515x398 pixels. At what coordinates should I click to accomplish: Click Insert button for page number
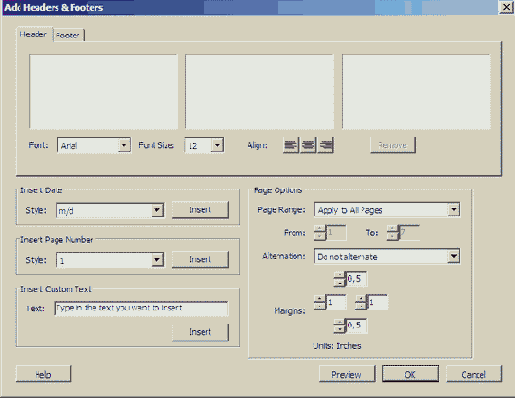click(200, 259)
